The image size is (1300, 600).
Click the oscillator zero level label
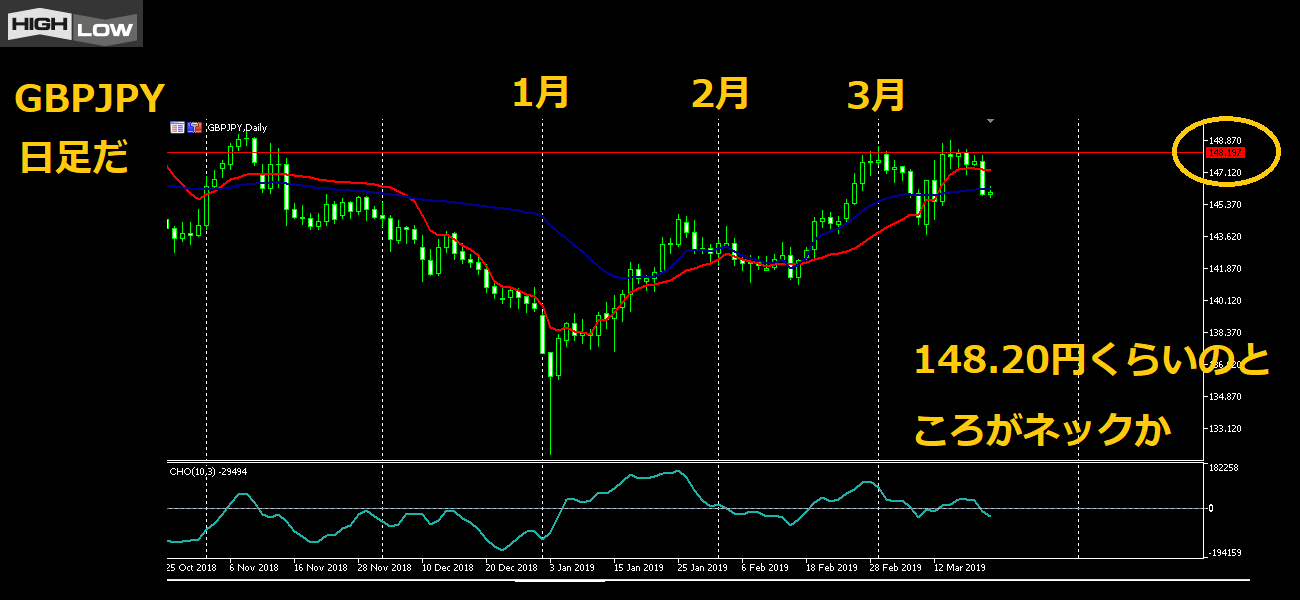pos(1211,508)
